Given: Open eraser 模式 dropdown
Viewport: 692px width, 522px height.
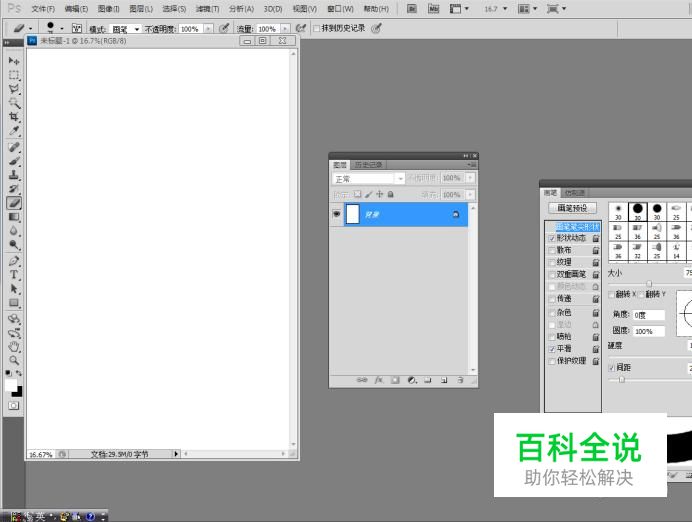Looking at the screenshot, I should point(125,29).
